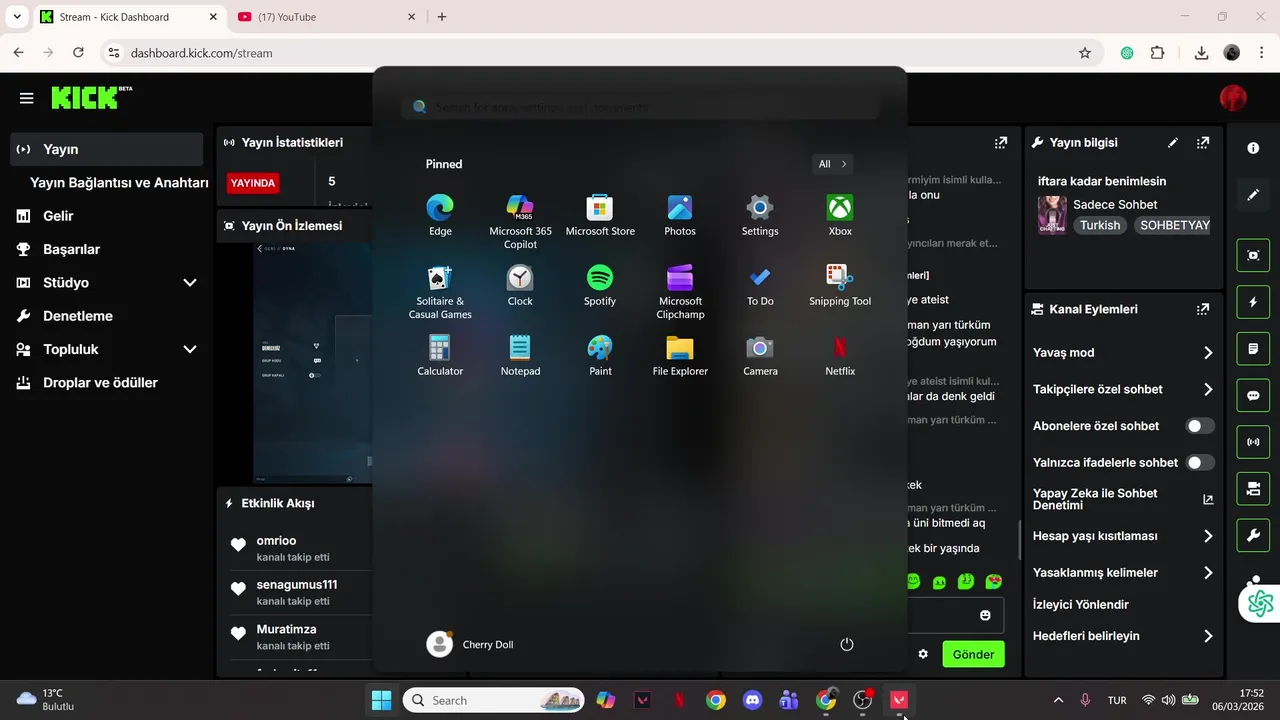Screen dimensions: 1280x720
Task: Focus the Start menu search box
Action: pos(640,107)
